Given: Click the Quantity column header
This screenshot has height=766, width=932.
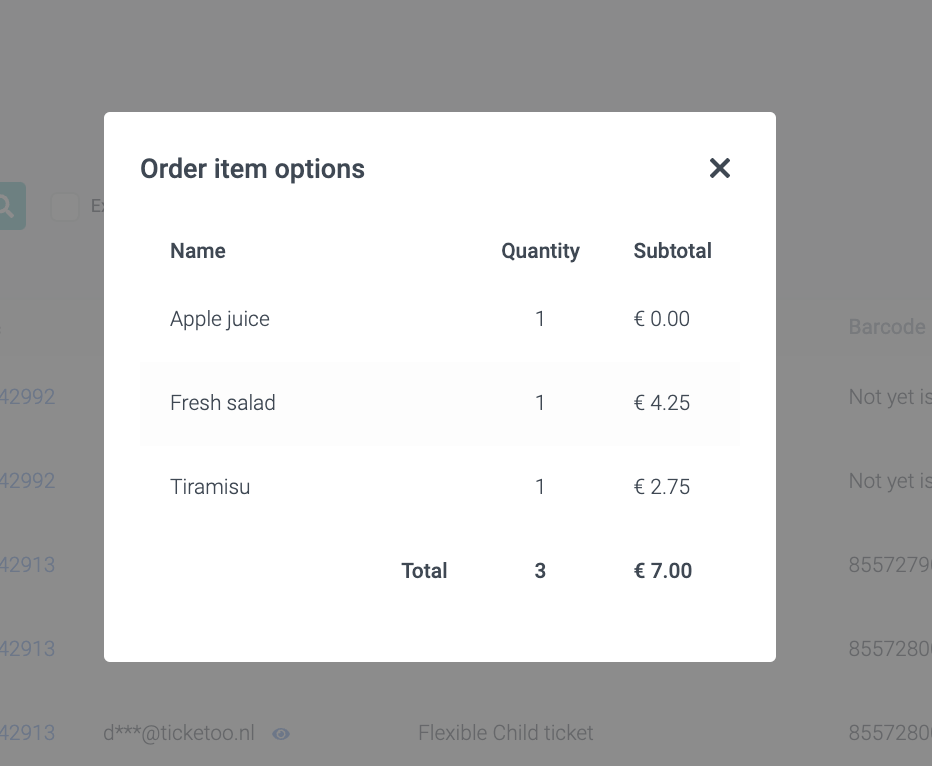Looking at the screenshot, I should [x=540, y=251].
